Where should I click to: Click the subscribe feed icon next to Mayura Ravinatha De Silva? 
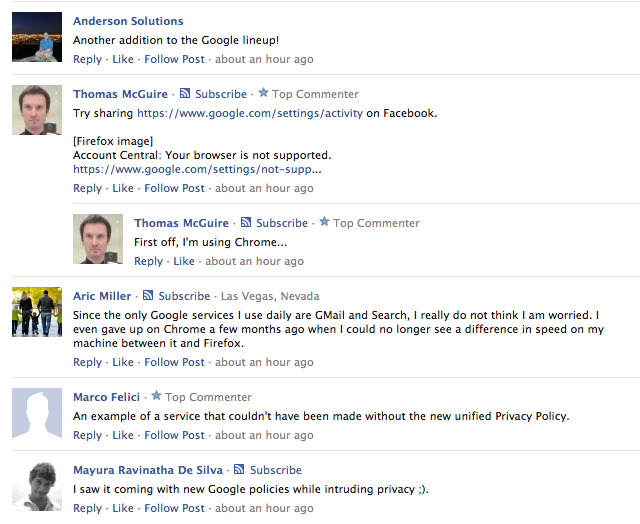(240, 470)
